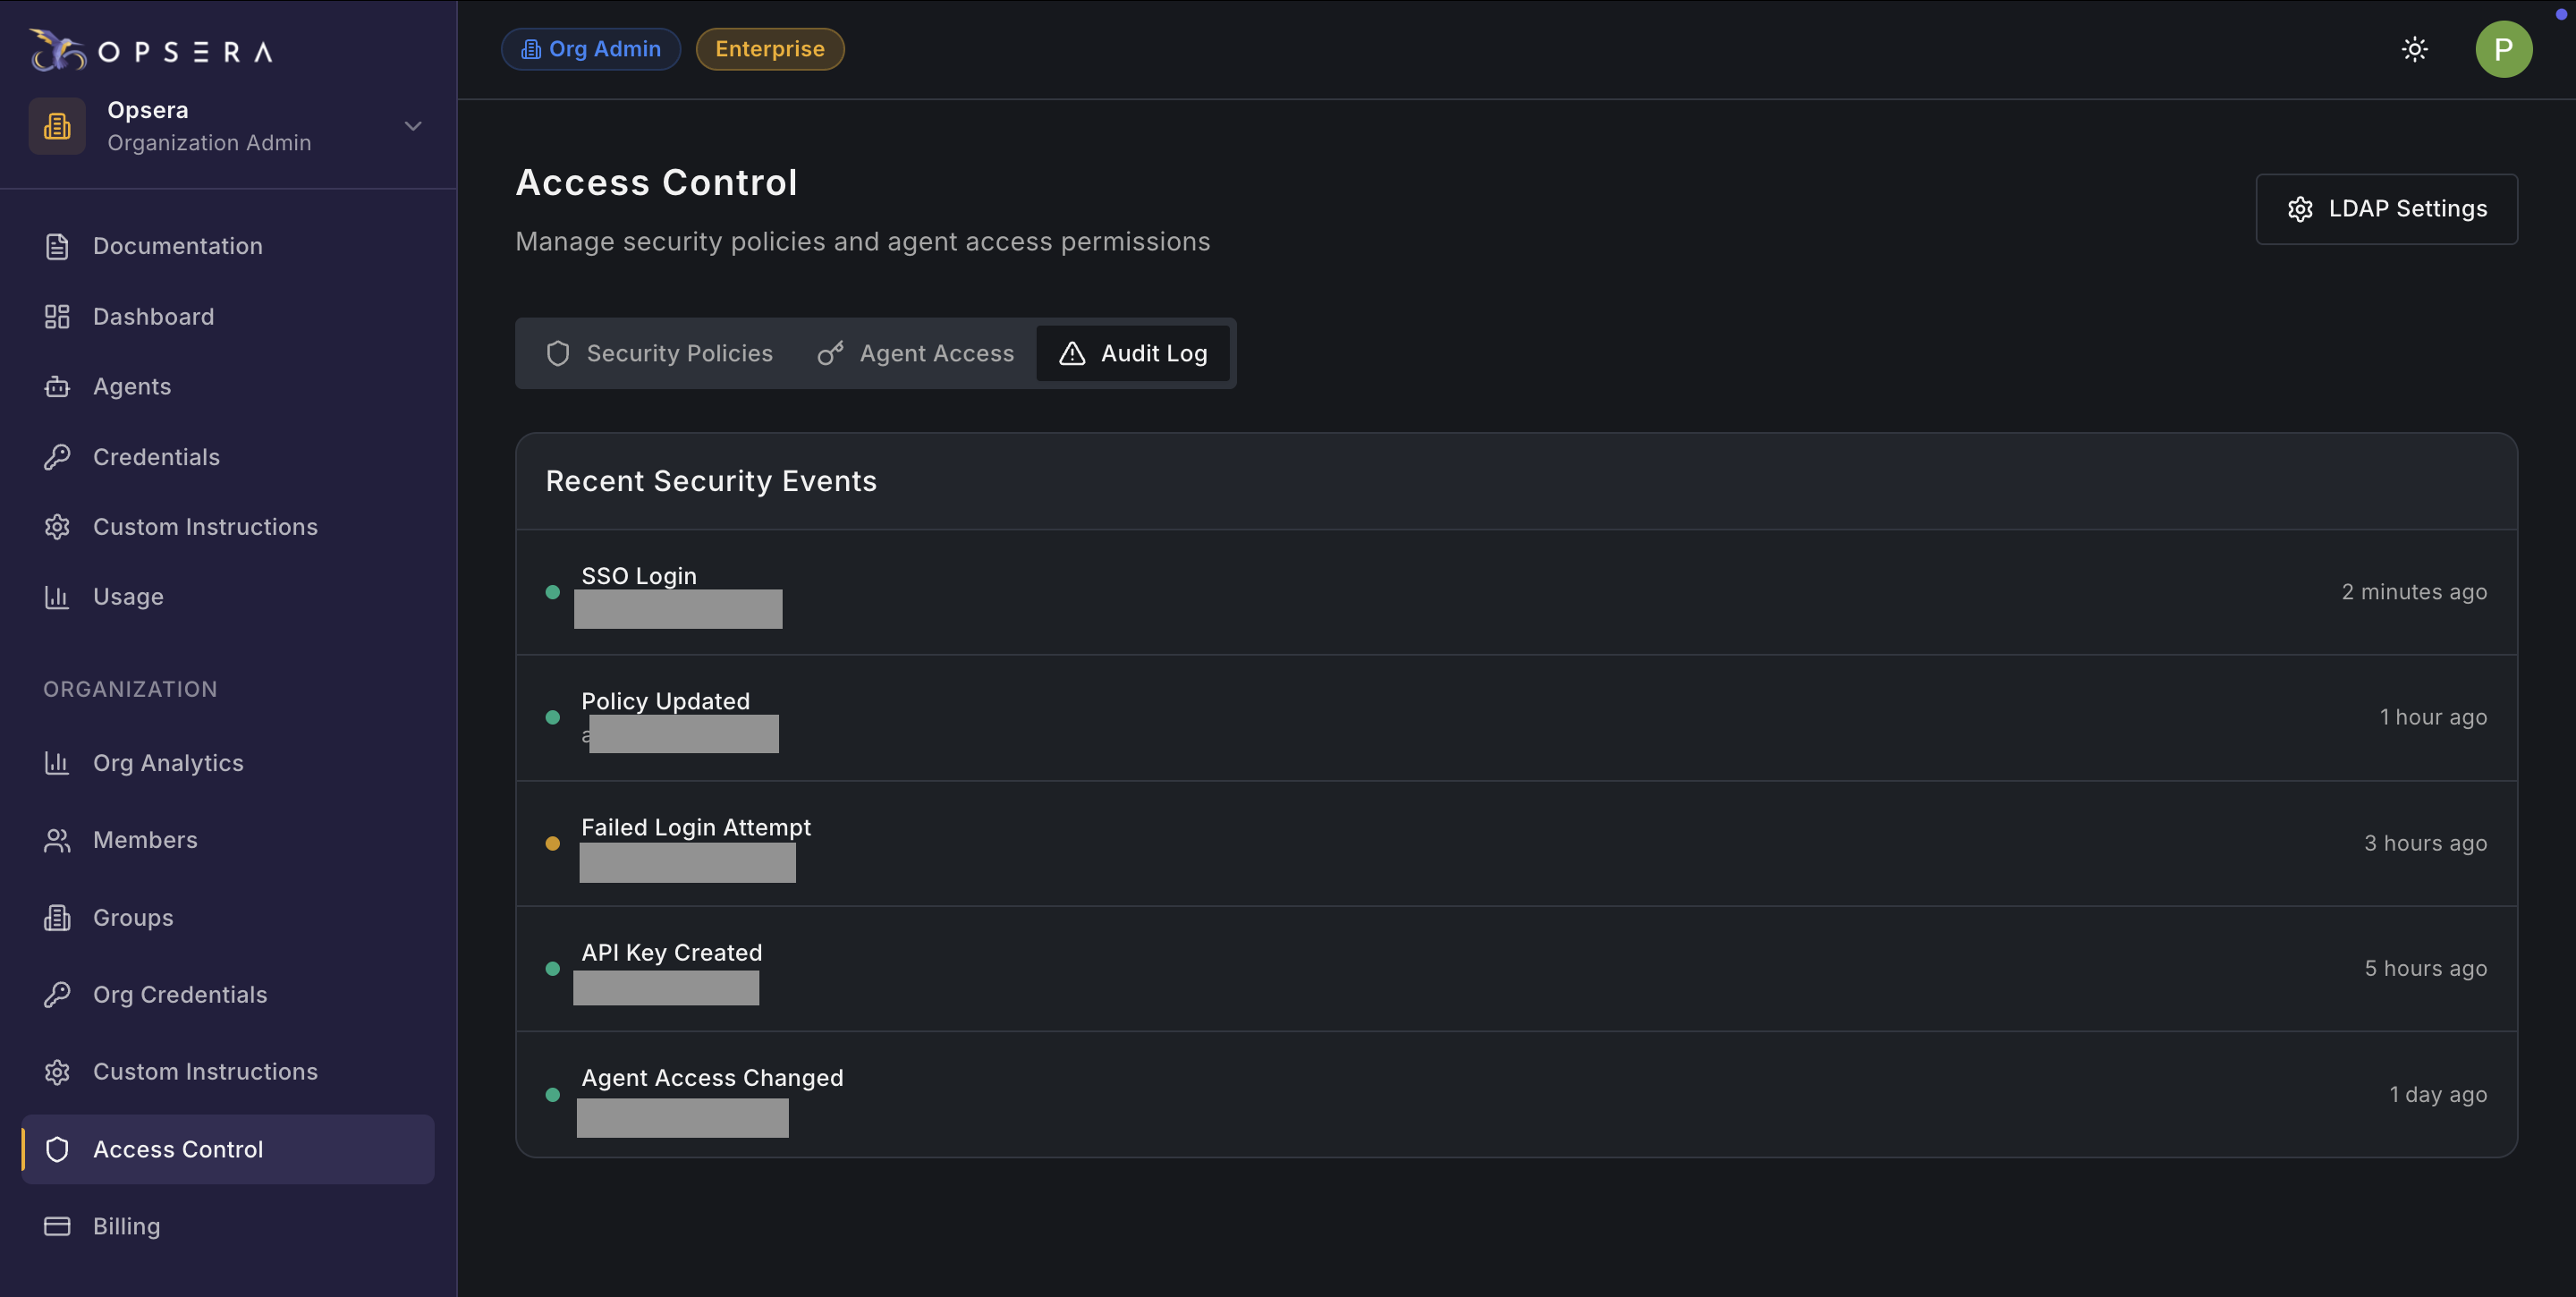Image resolution: width=2576 pixels, height=1297 pixels.
Task: Open the Dashboard grid icon
Action: click(57, 317)
